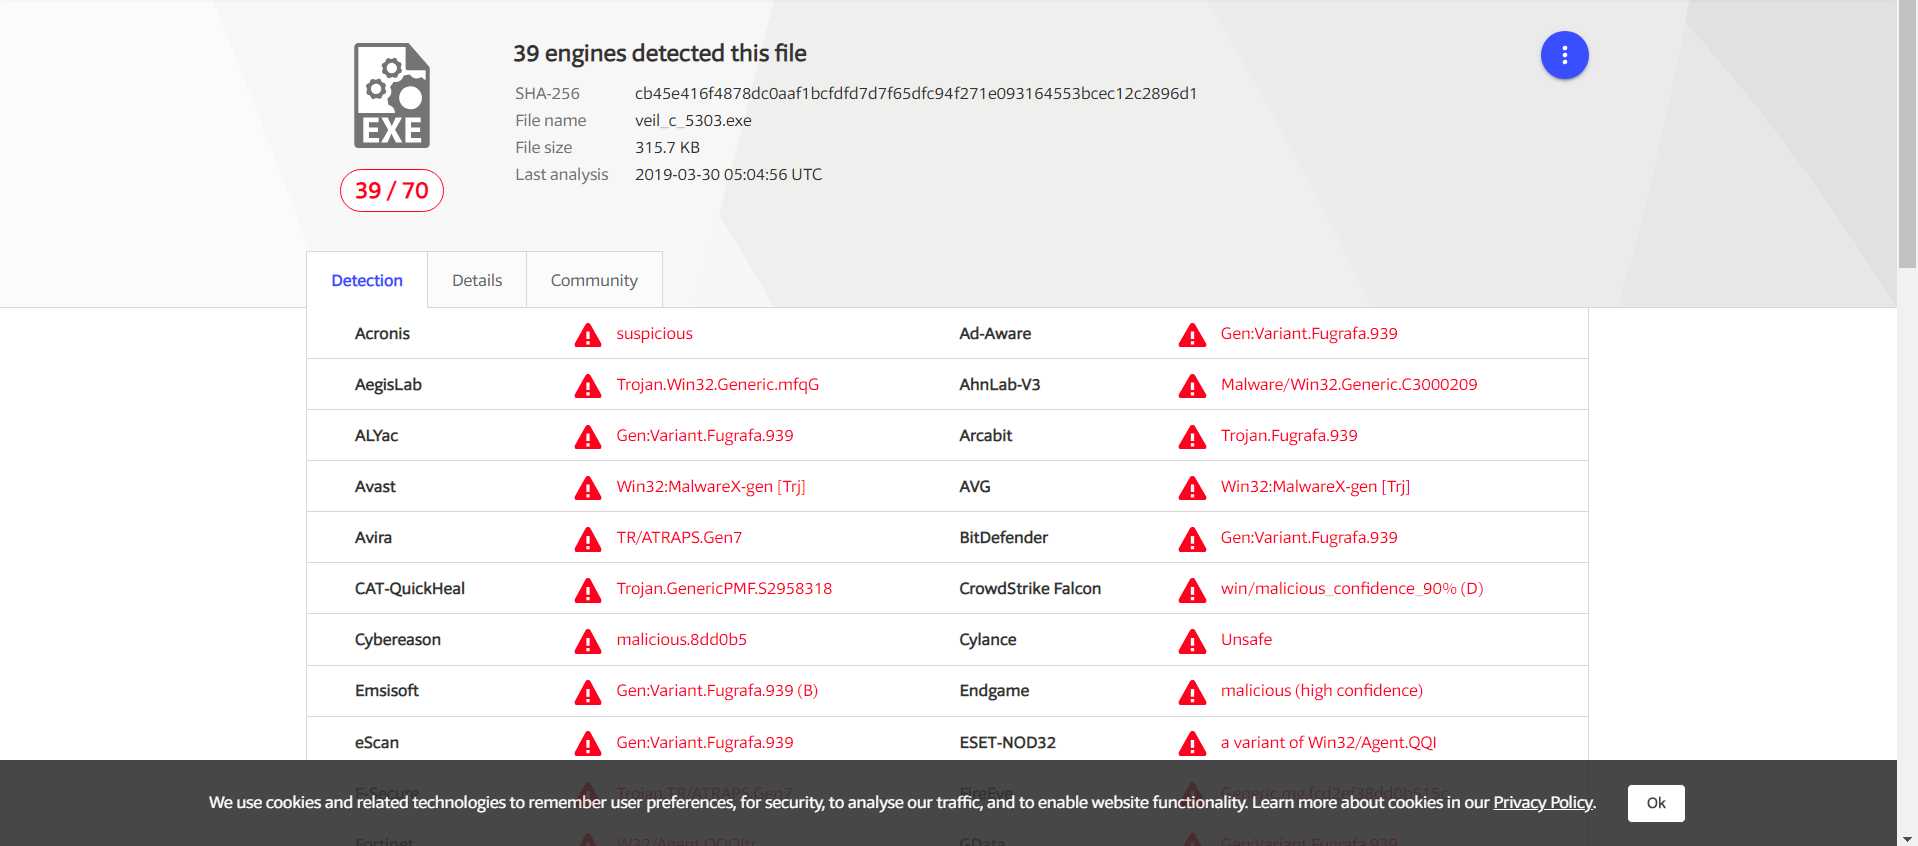Click CrowdStrike result win/malicious_confidence_90% (D)

(x=1351, y=588)
